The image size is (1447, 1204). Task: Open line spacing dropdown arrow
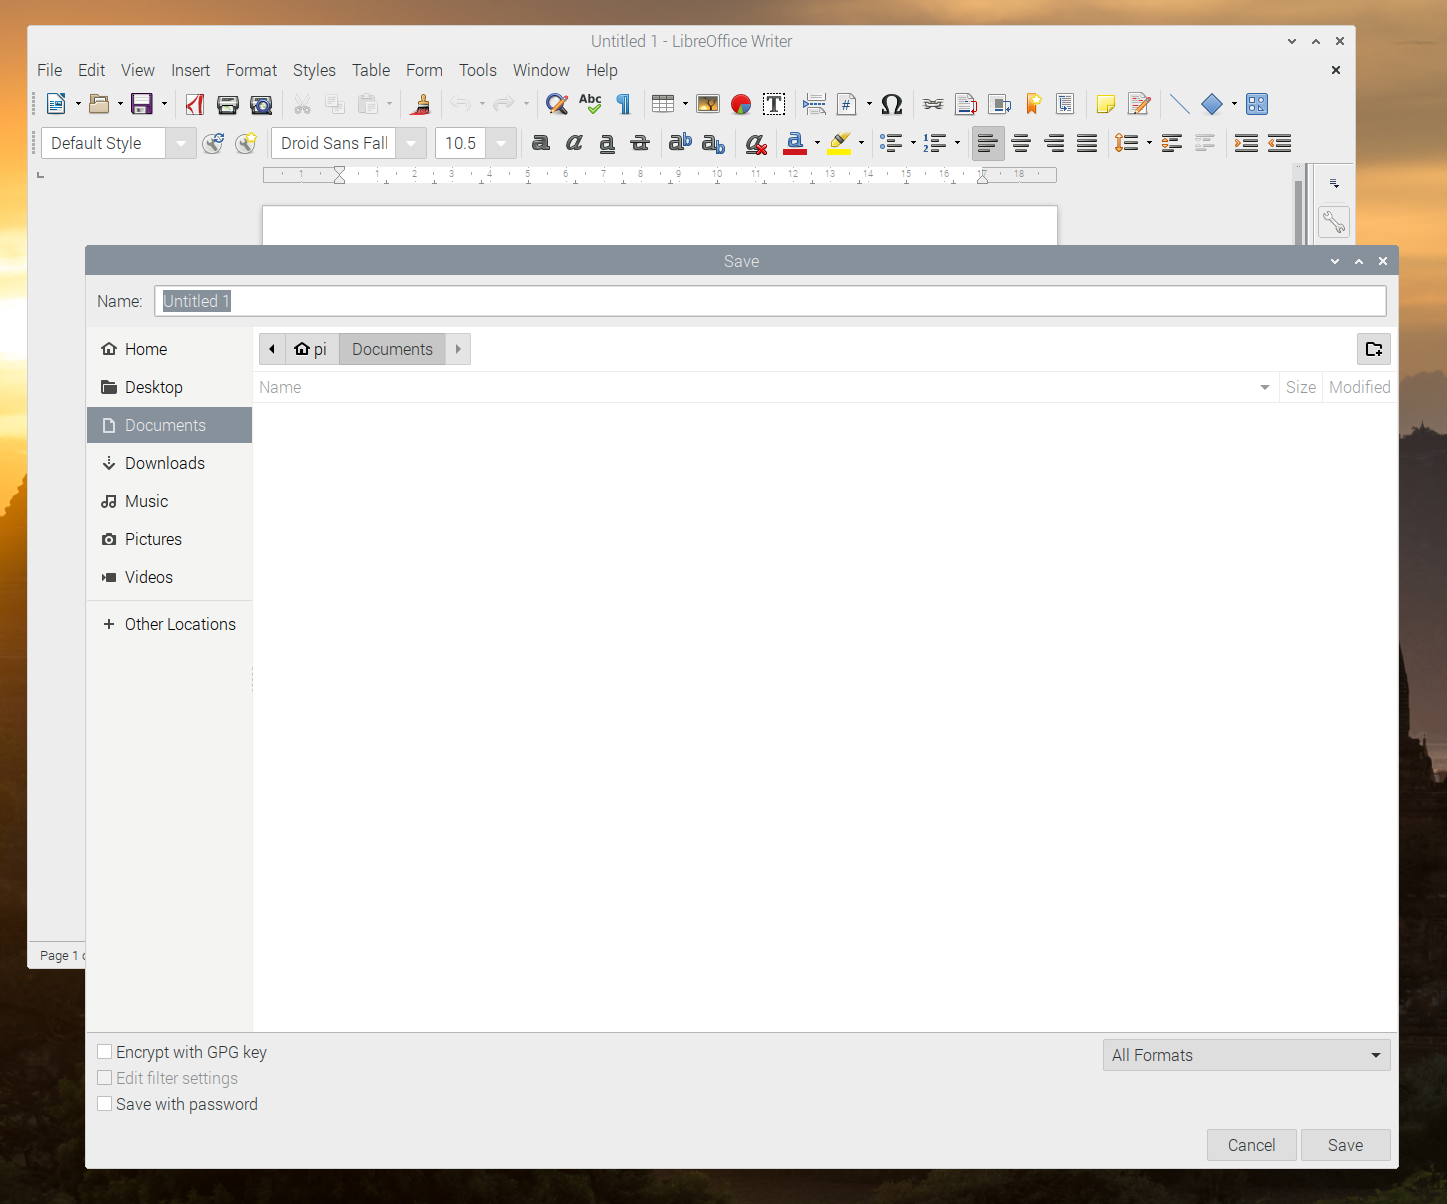click(1149, 143)
